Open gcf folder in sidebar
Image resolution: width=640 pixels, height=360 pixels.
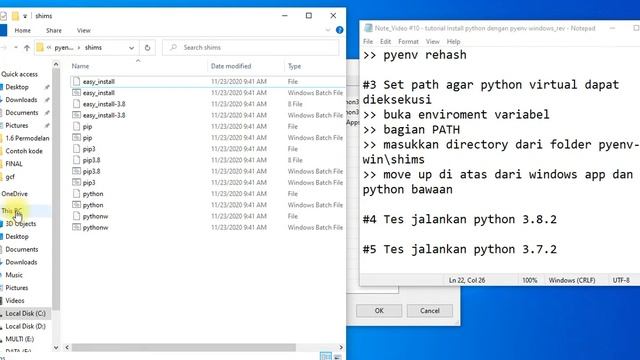pyautogui.click(x=10, y=177)
